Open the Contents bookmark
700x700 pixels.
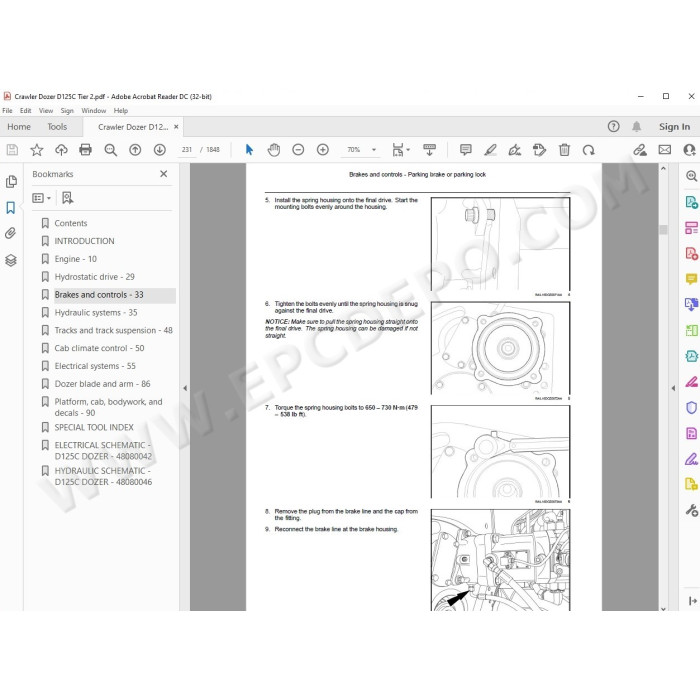point(71,223)
